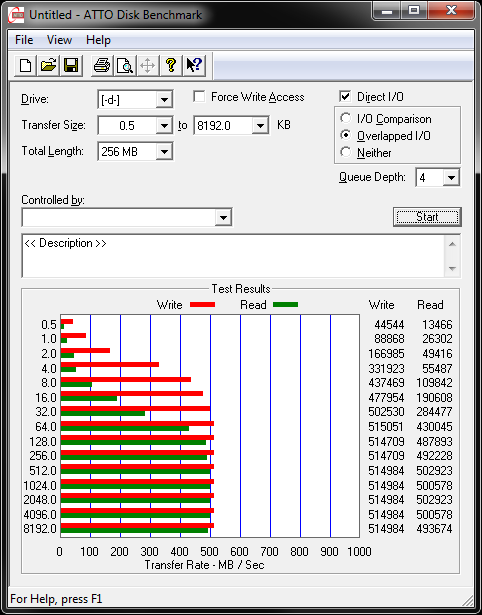Screen dimensions: 482x615
Task: Open a saved benchmark file icon
Action: pos(48,65)
